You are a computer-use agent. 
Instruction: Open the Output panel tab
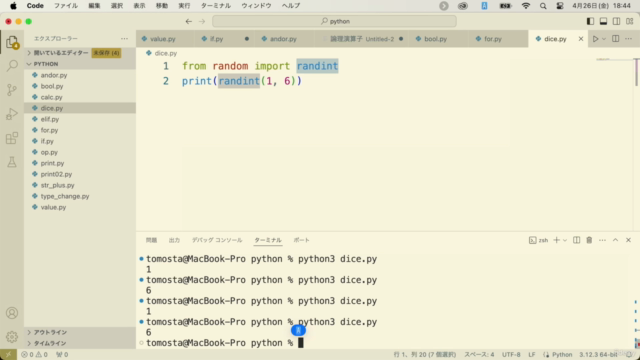[174, 240]
